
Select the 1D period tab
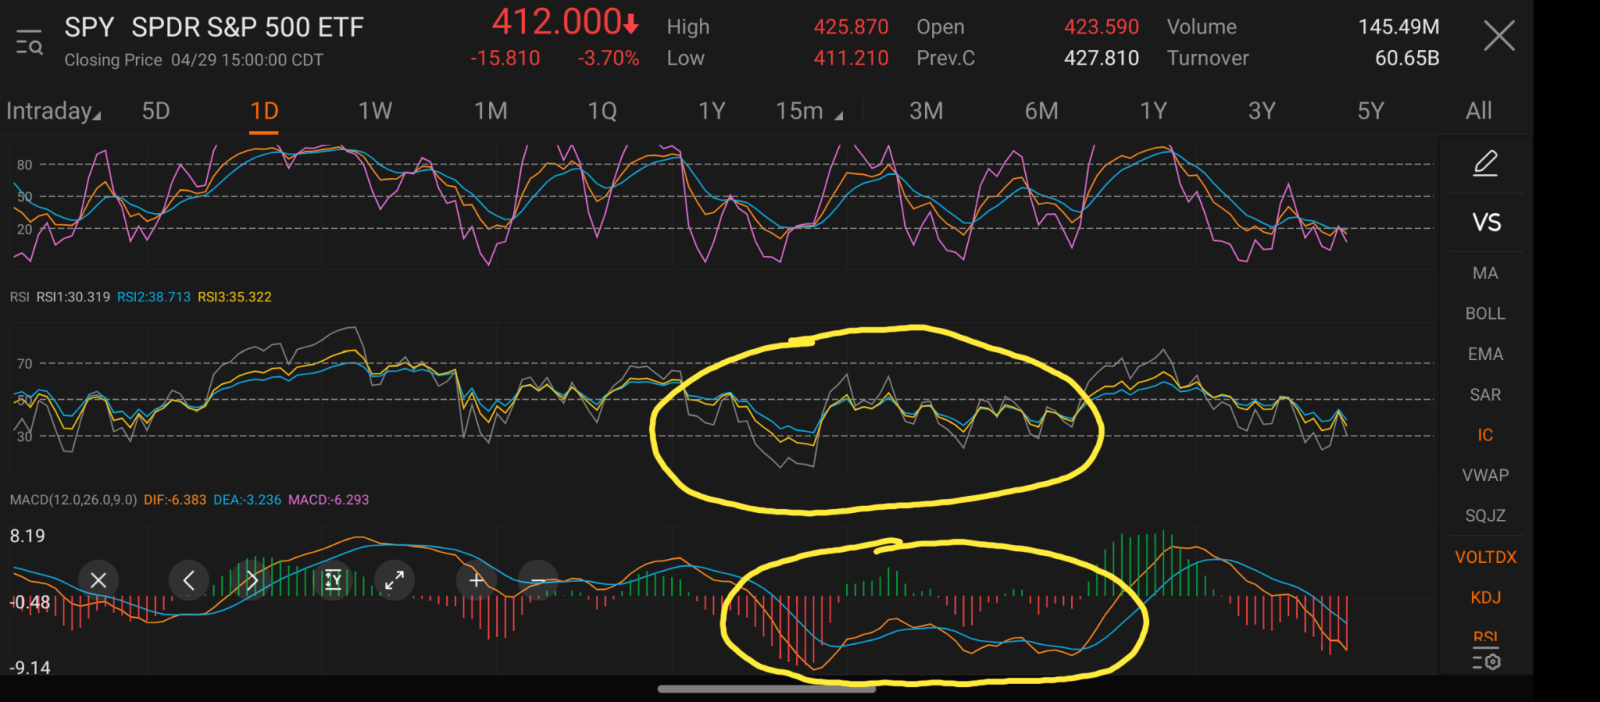coord(264,111)
